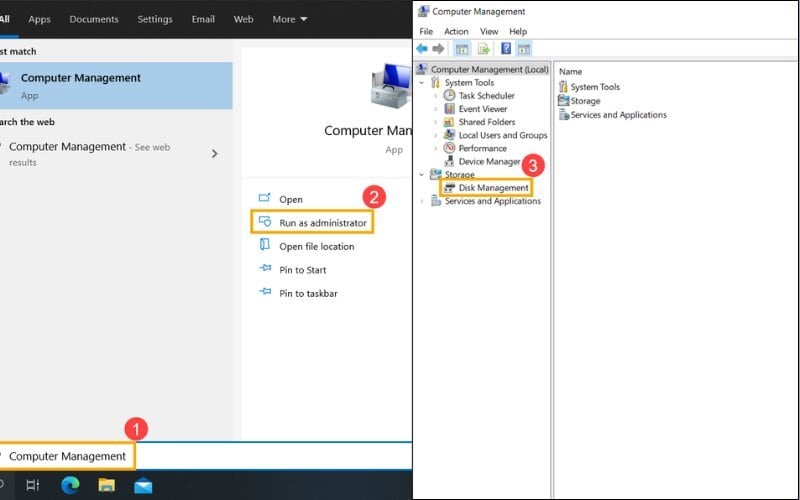Select the Disk Management icon in tree
This screenshot has width=800, height=500.
click(x=449, y=188)
